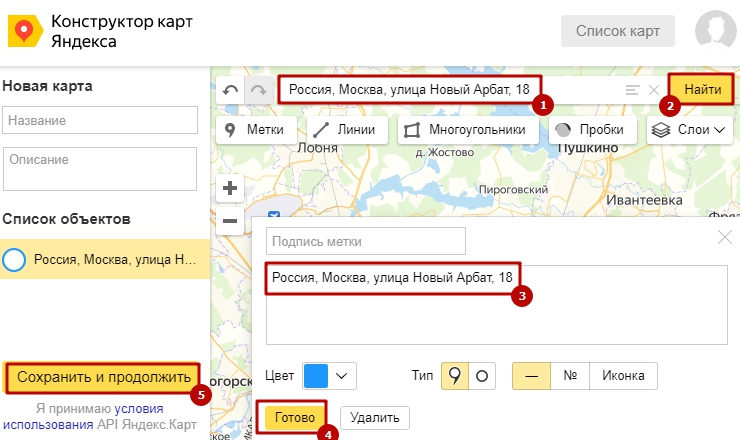Click the undo arrow icon
The width and height of the screenshot is (740, 440).
pos(231,91)
